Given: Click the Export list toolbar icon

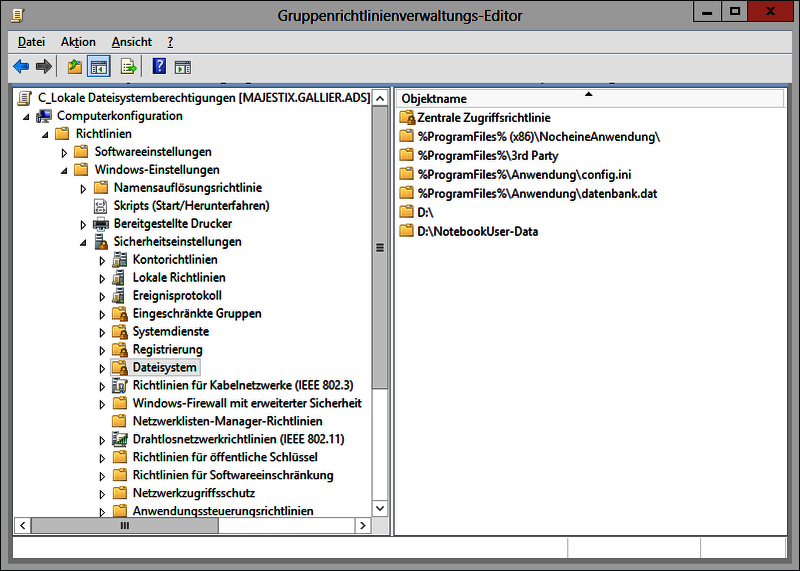Looking at the screenshot, I should point(129,66).
